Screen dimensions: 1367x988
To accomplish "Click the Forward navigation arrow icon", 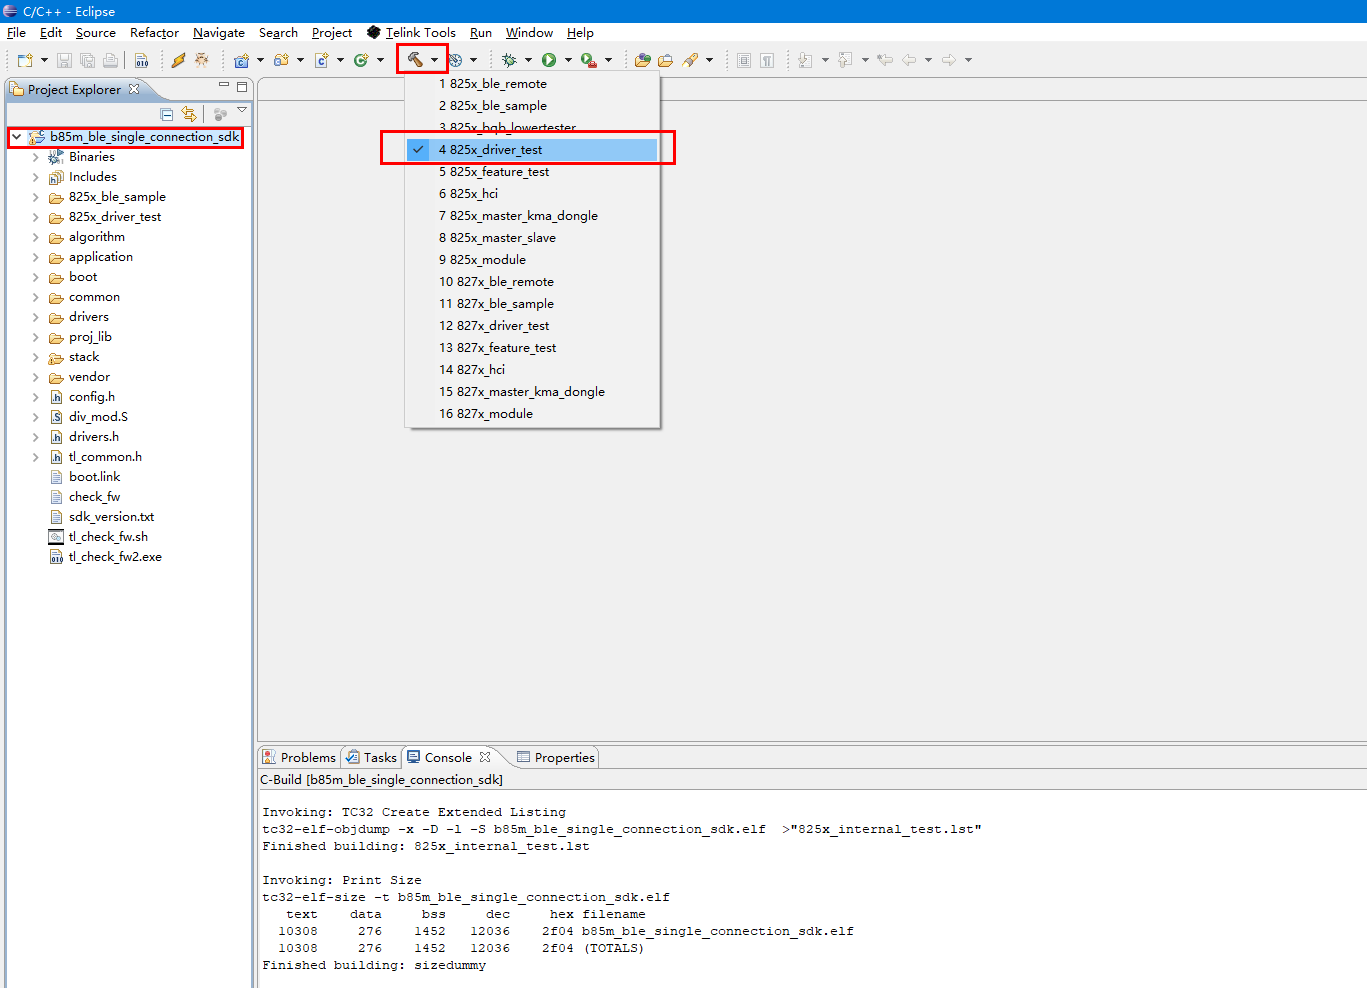I will click(x=949, y=60).
